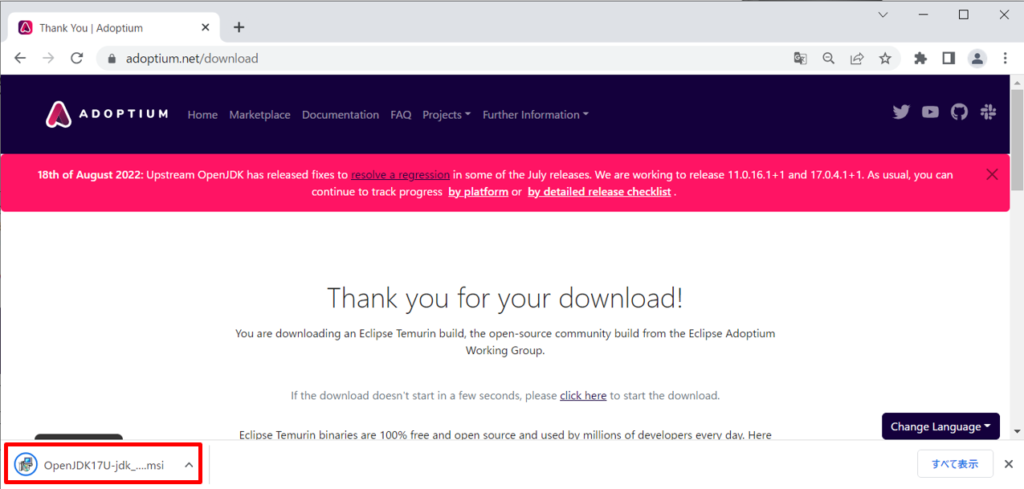Open FAQ navigation item
This screenshot has height=489, width=1024.
tap(401, 114)
